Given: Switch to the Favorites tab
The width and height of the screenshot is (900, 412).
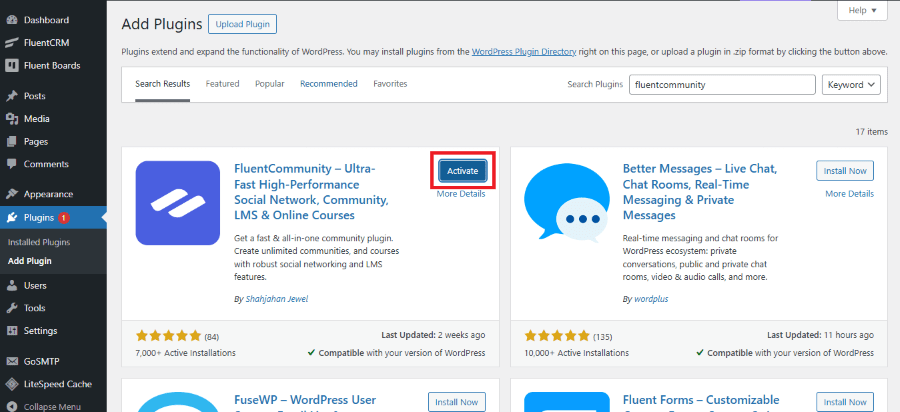Looking at the screenshot, I should [390, 84].
